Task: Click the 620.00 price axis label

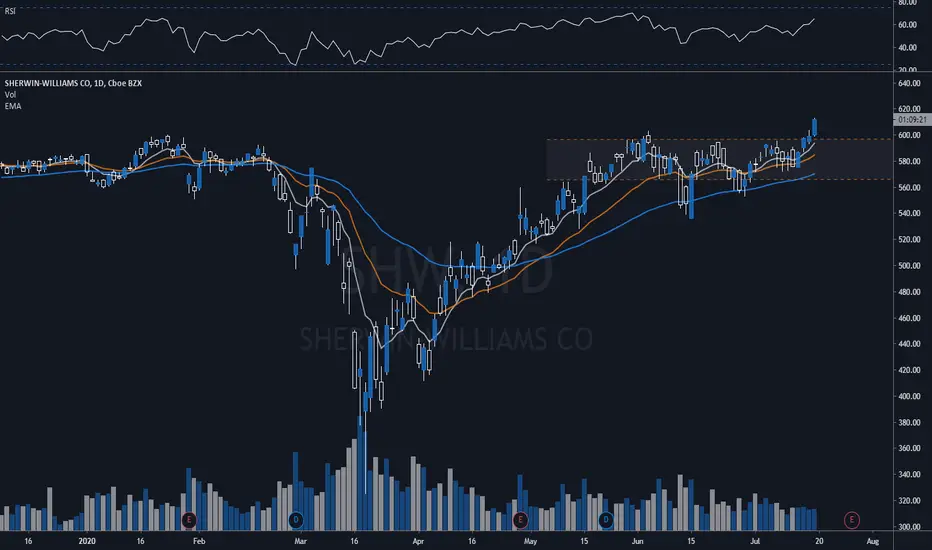Action: 909,109
